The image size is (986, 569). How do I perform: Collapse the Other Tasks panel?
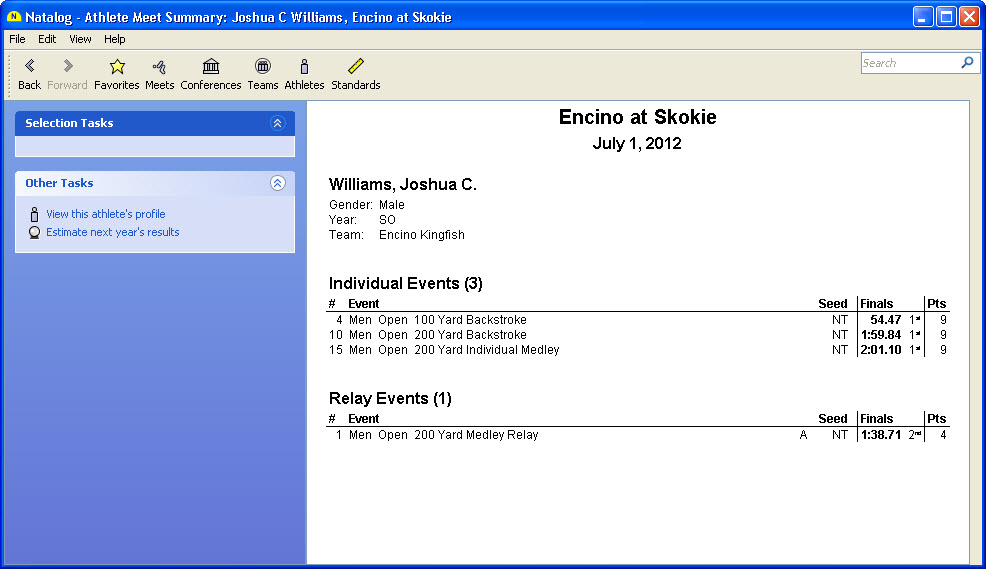coord(278,183)
